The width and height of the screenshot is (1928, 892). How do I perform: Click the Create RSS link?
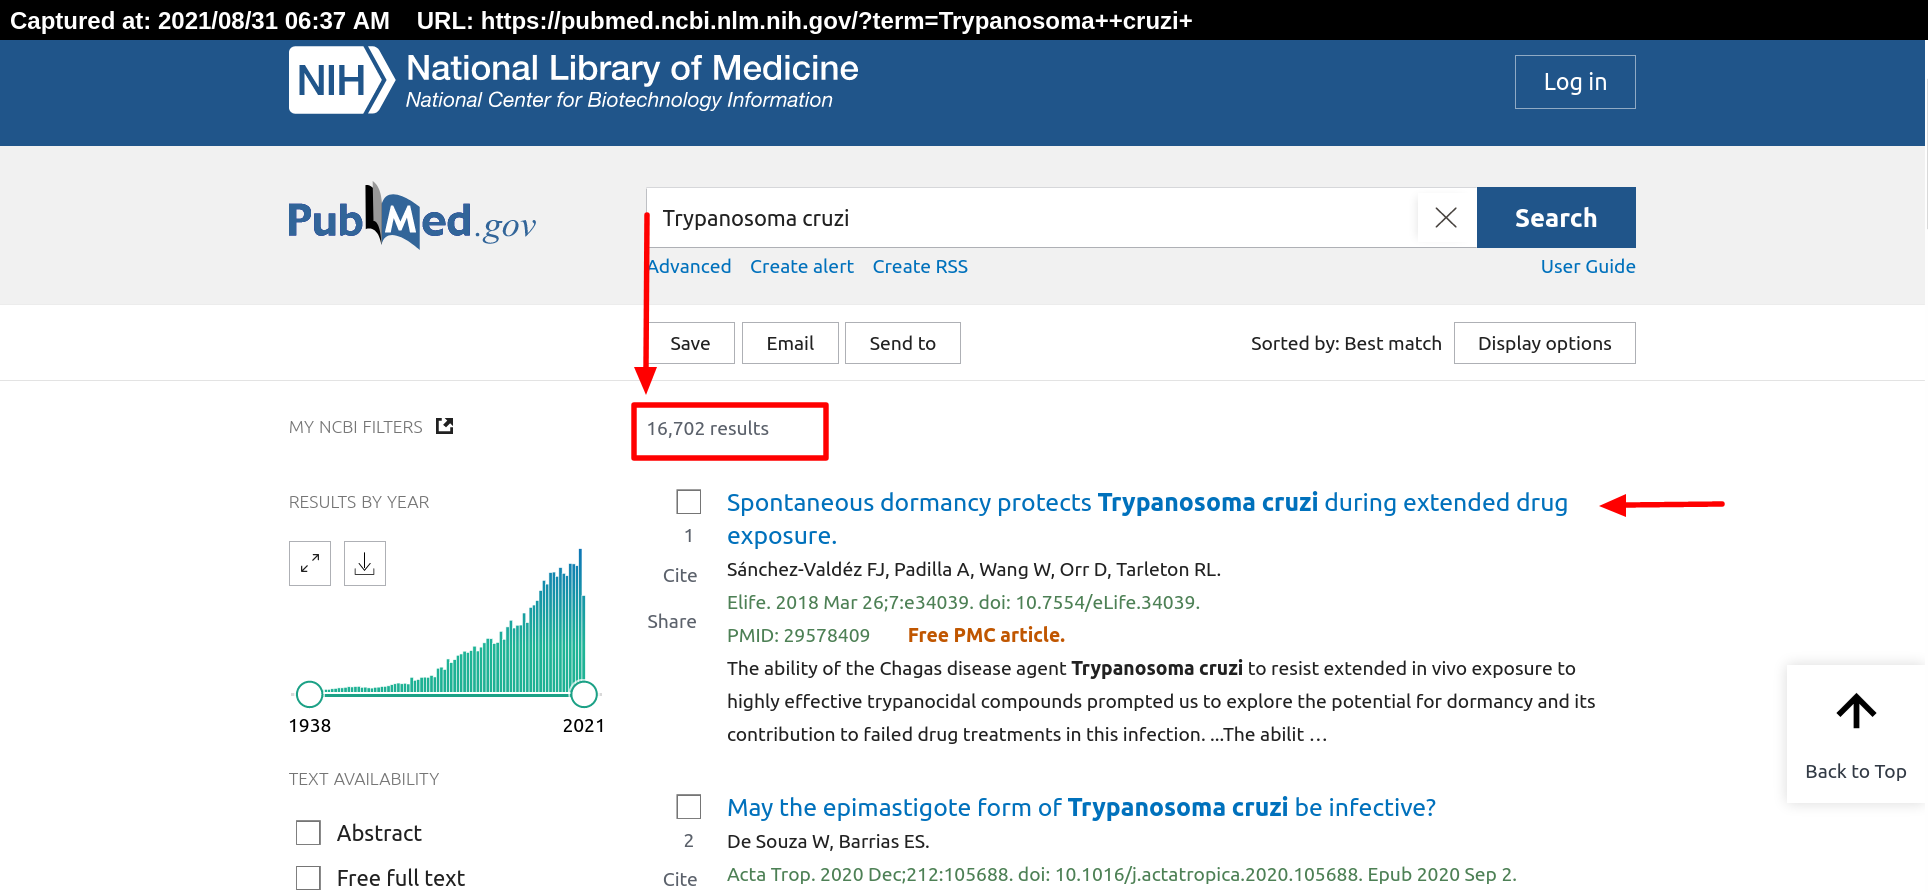coord(920,266)
